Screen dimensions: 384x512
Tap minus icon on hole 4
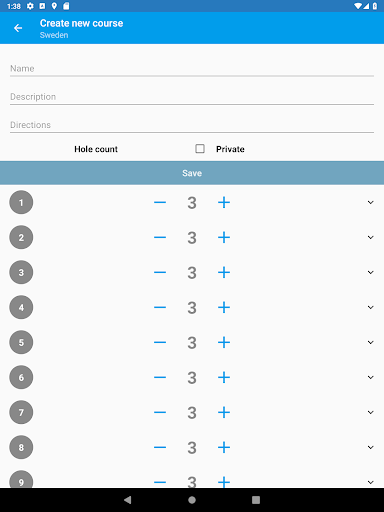point(160,307)
